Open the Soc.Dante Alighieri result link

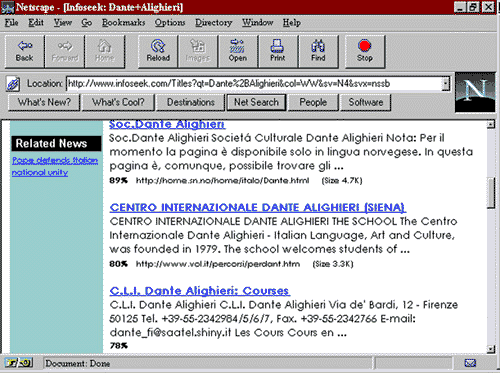[x=167, y=124]
